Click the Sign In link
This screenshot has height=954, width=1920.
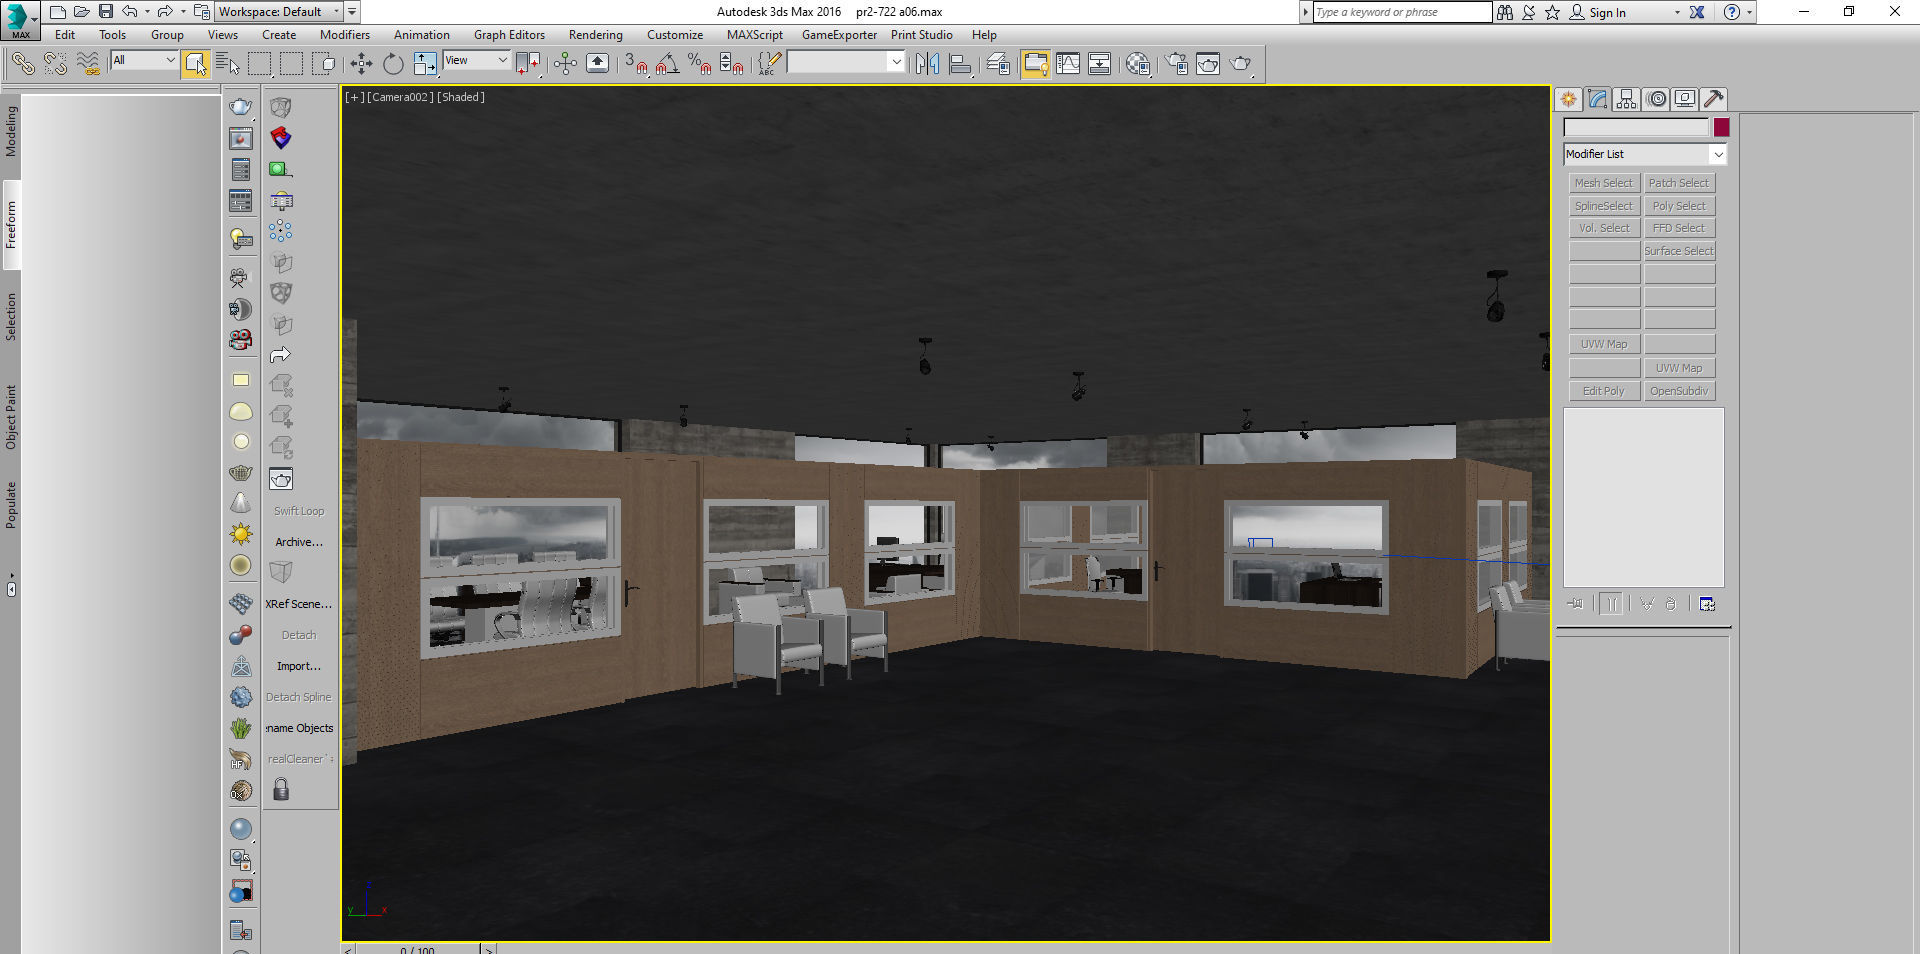(1607, 13)
